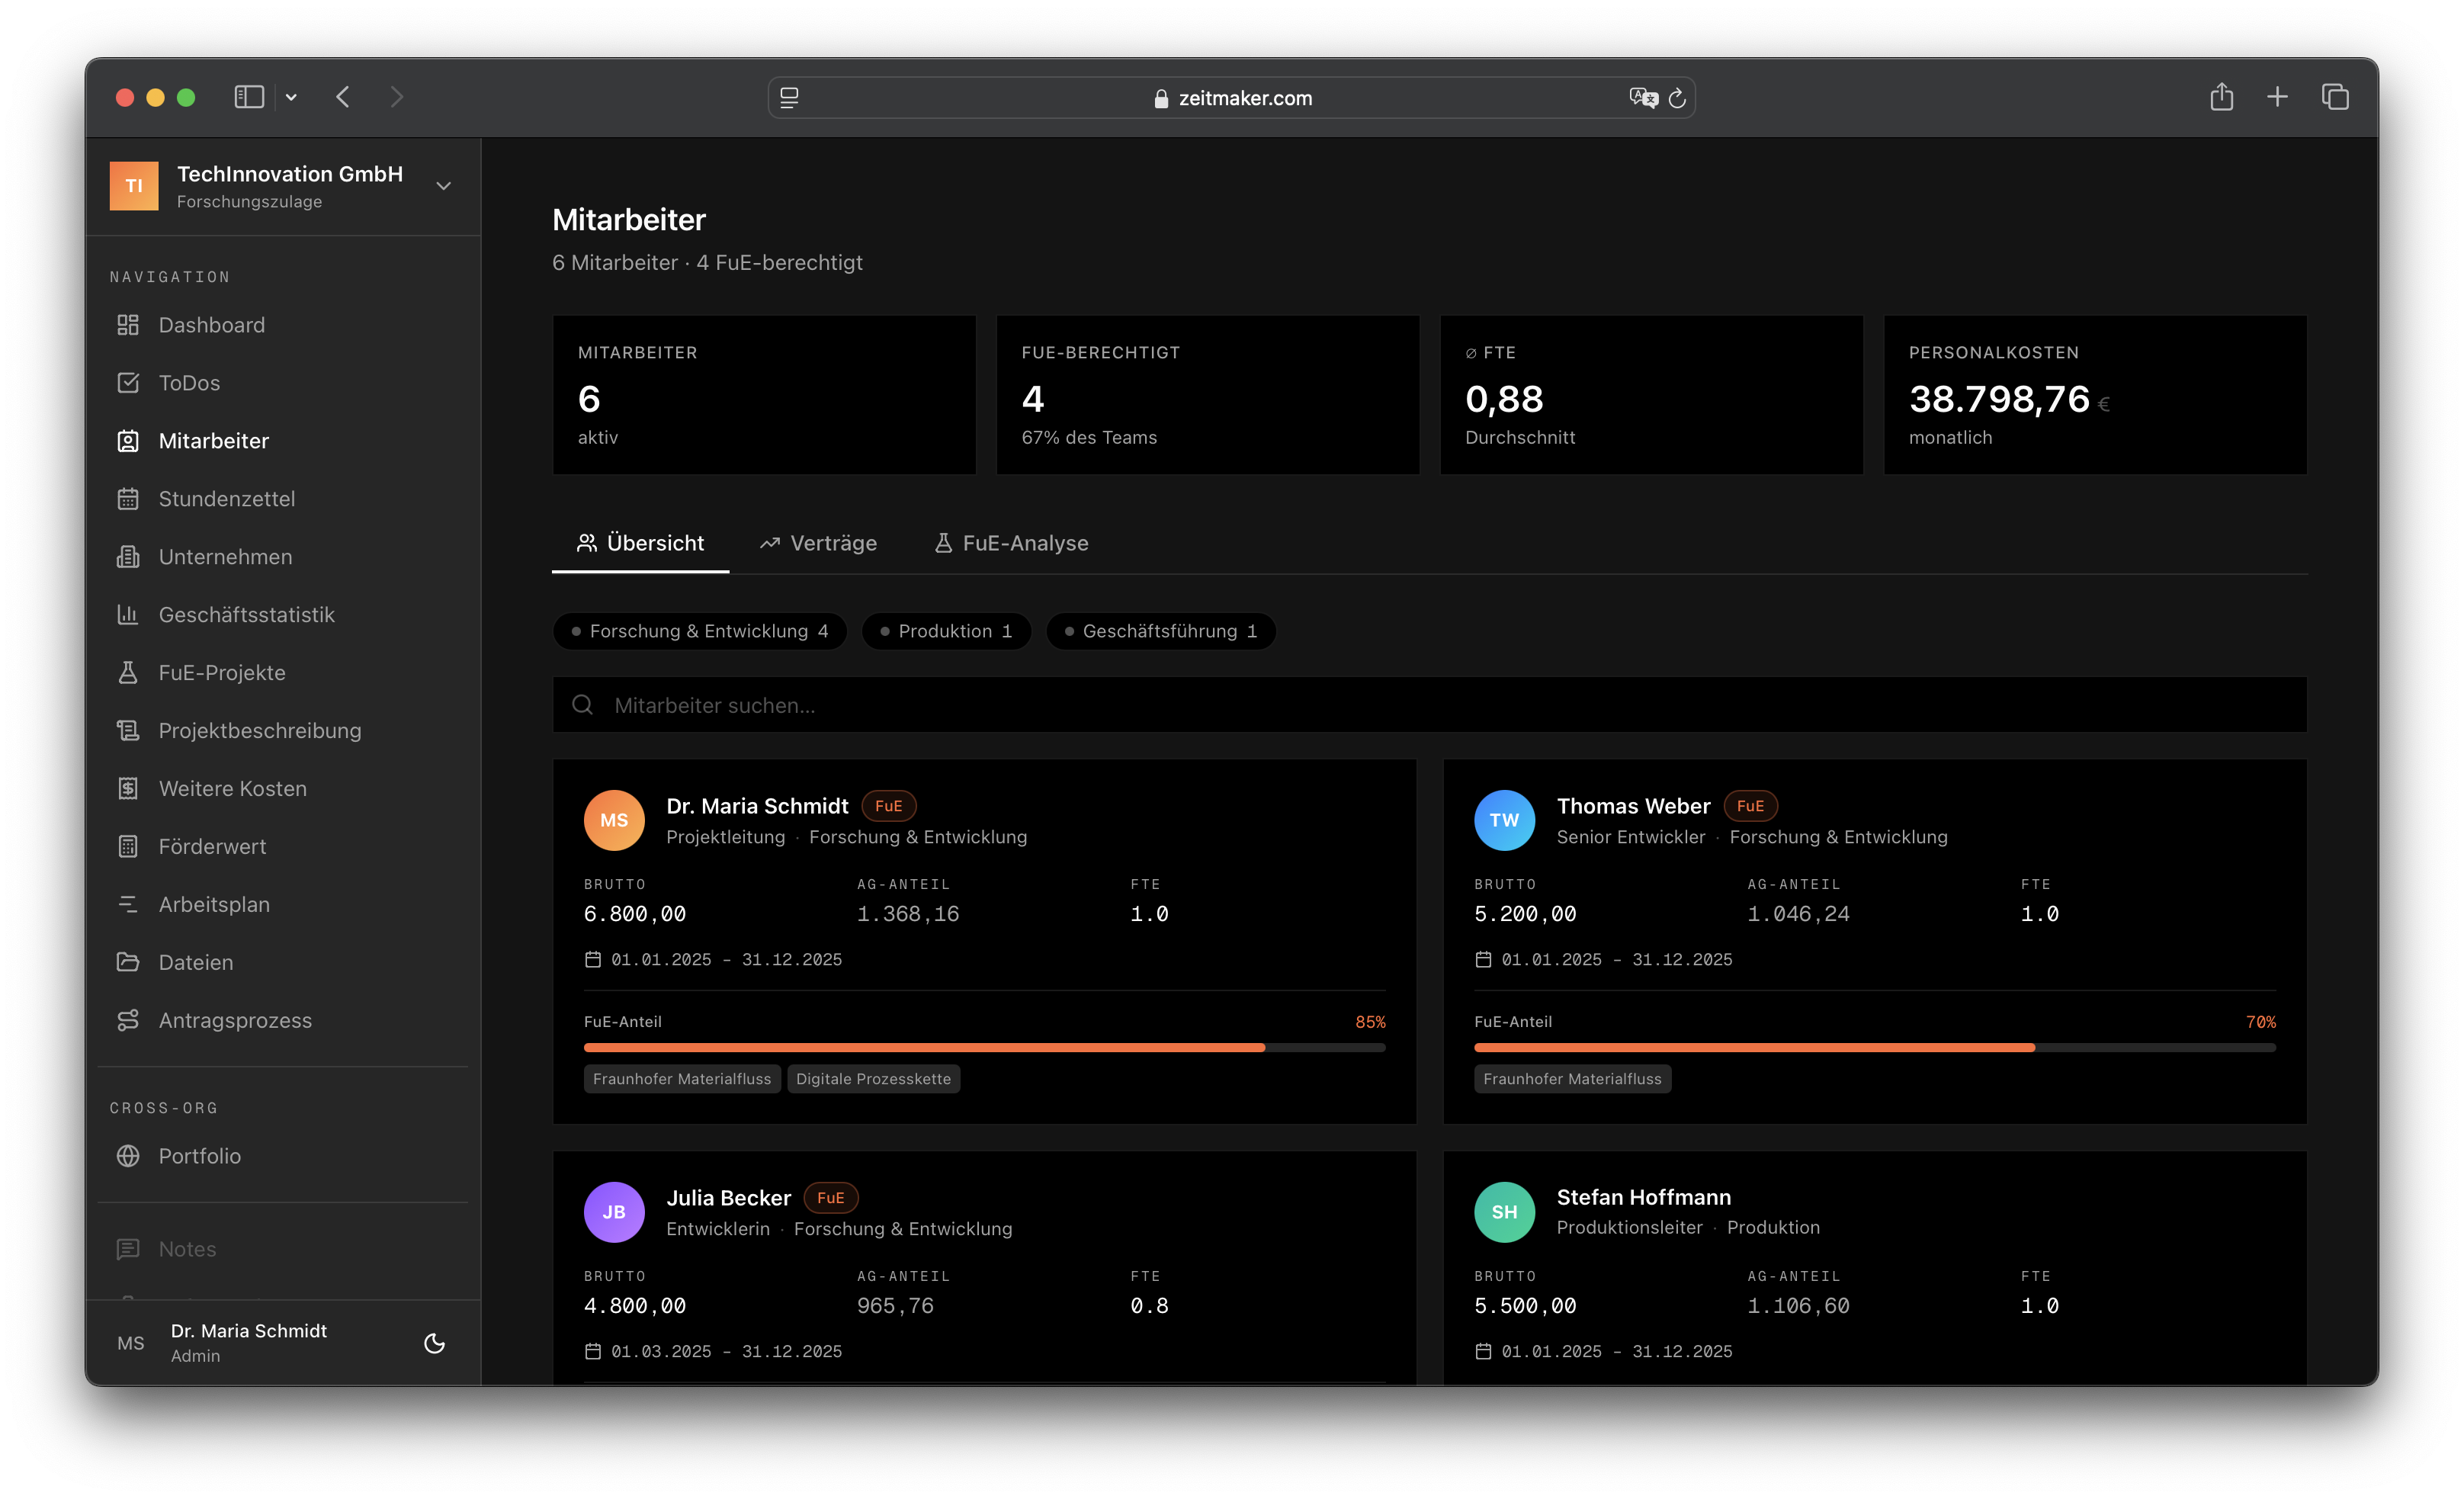
Task: Reload page with refresh icon
Action: [x=1677, y=98]
